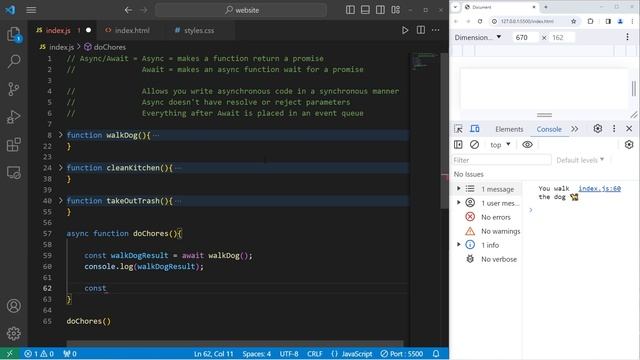Viewport: 640px width, 360px height.
Task: Click the console Filter field
Action: click(501, 160)
